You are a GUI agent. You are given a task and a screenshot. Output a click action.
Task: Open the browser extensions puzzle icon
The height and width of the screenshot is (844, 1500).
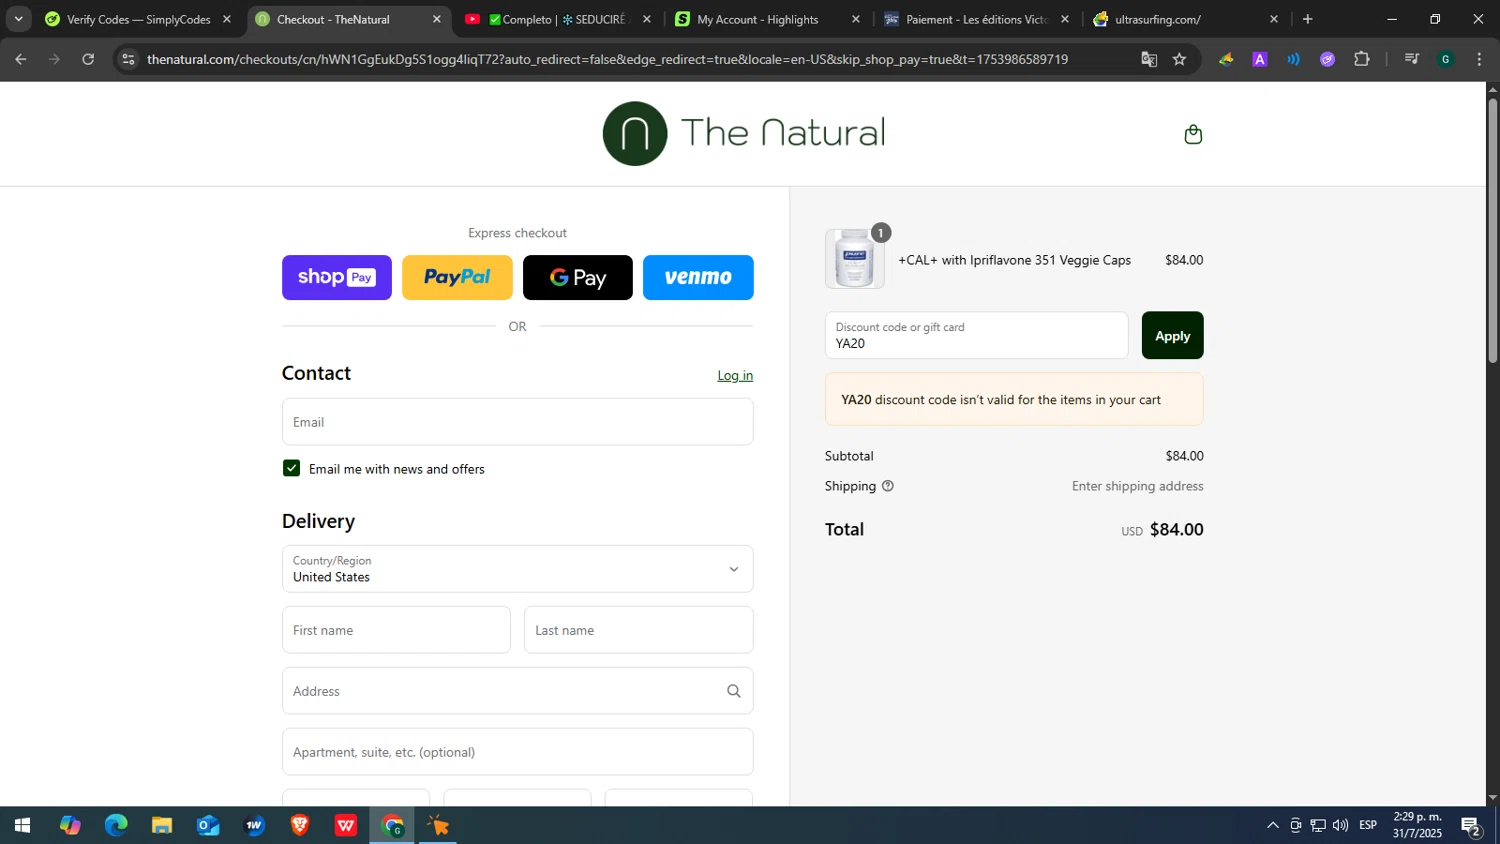tap(1361, 59)
